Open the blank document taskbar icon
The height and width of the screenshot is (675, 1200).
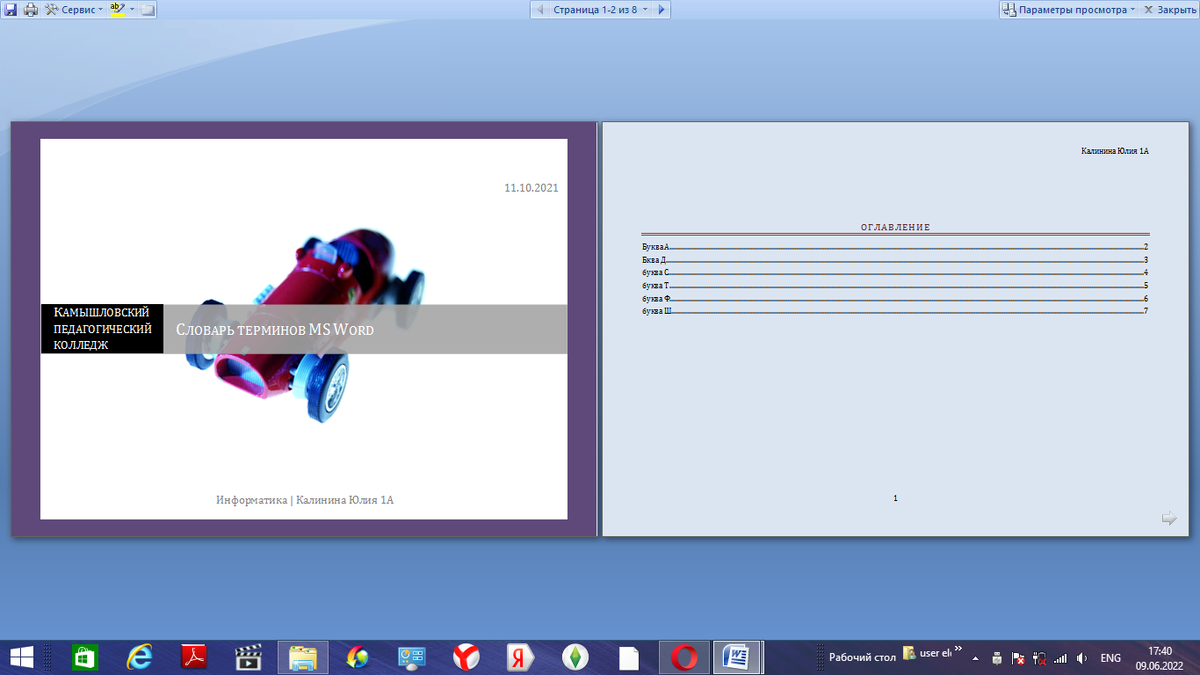[x=628, y=657]
